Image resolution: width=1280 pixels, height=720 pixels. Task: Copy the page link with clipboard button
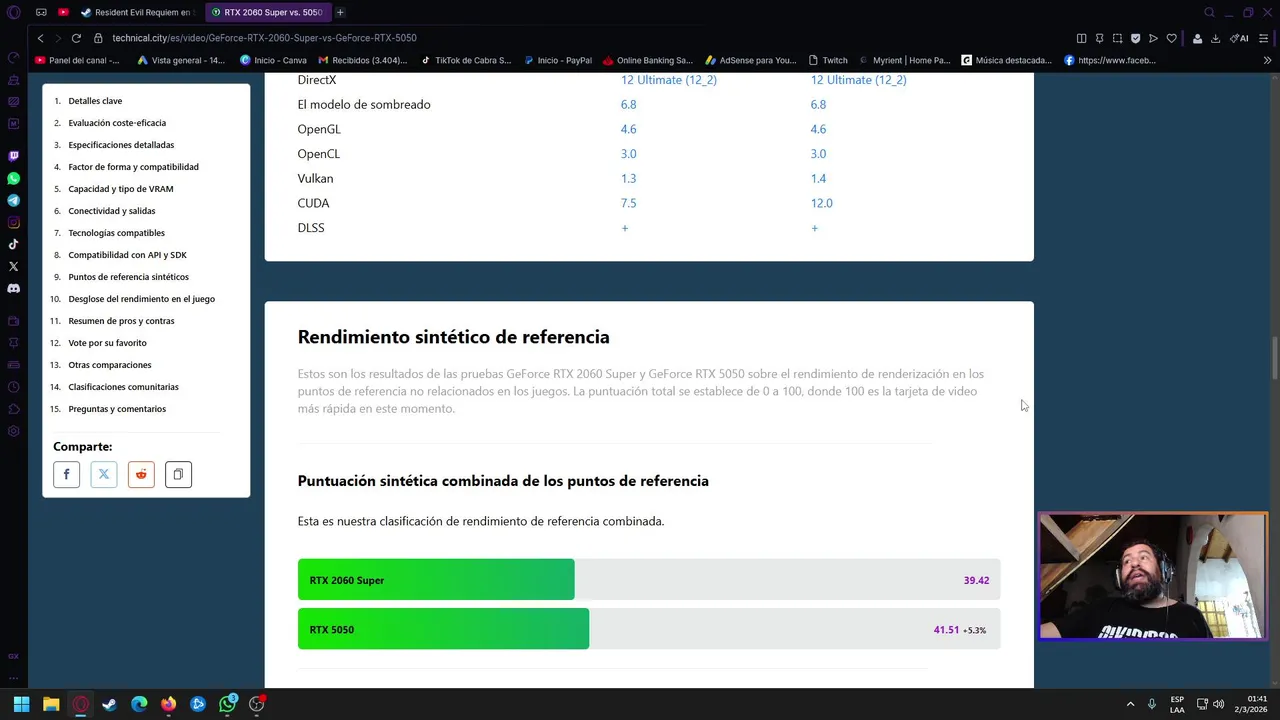point(178,474)
